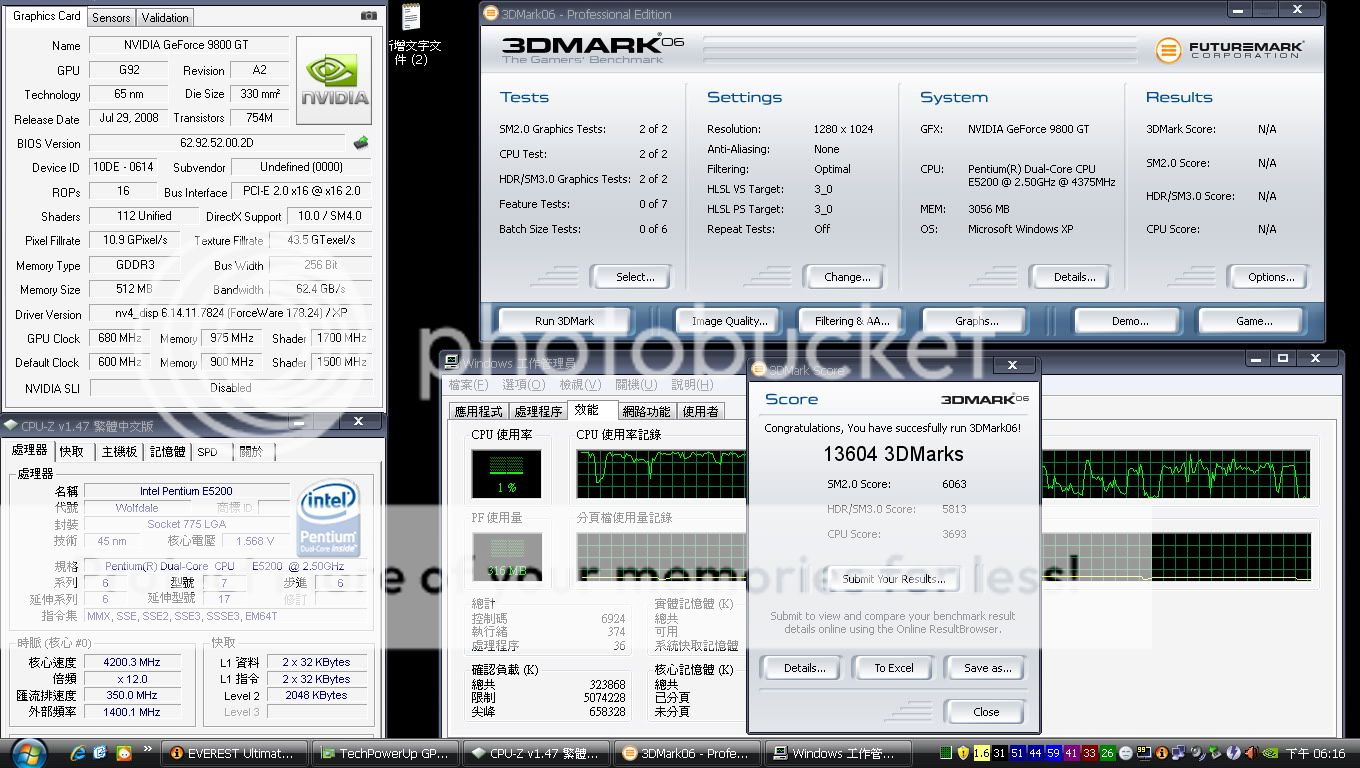
Task: Click the blue lightning bolt tray icon
Action: (x=1233, y=753)
